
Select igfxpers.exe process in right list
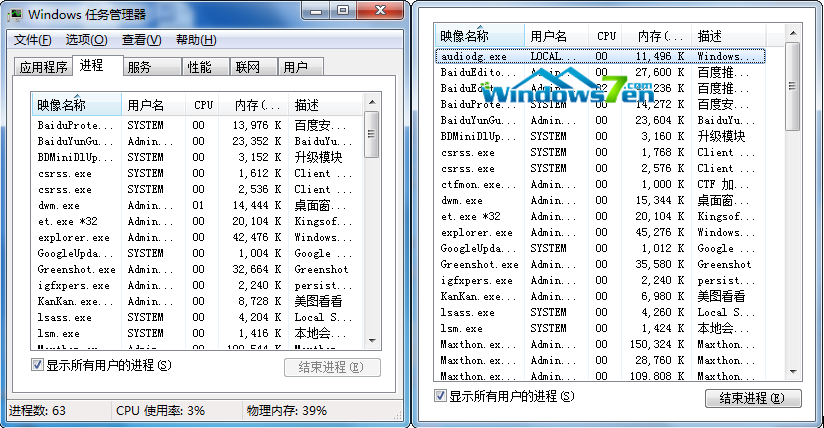(x=600, y=280)
